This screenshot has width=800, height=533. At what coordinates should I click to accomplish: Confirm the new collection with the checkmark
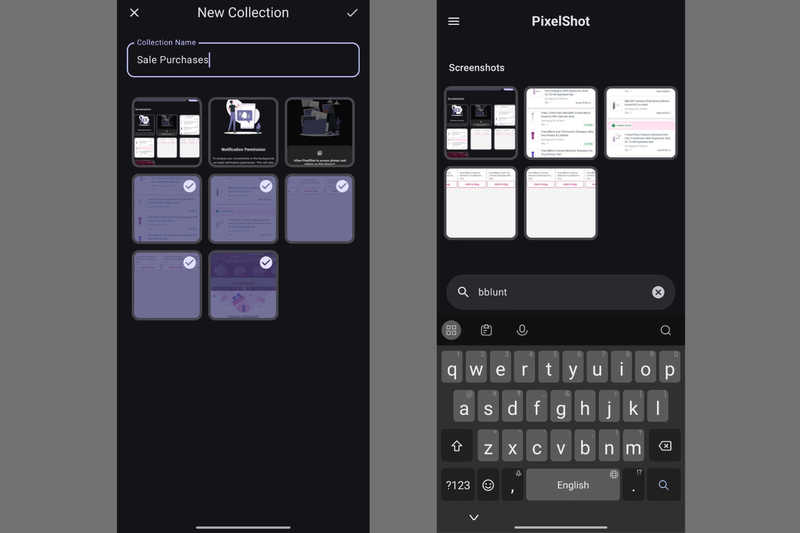pyautogui.click(x=352, y=13)
